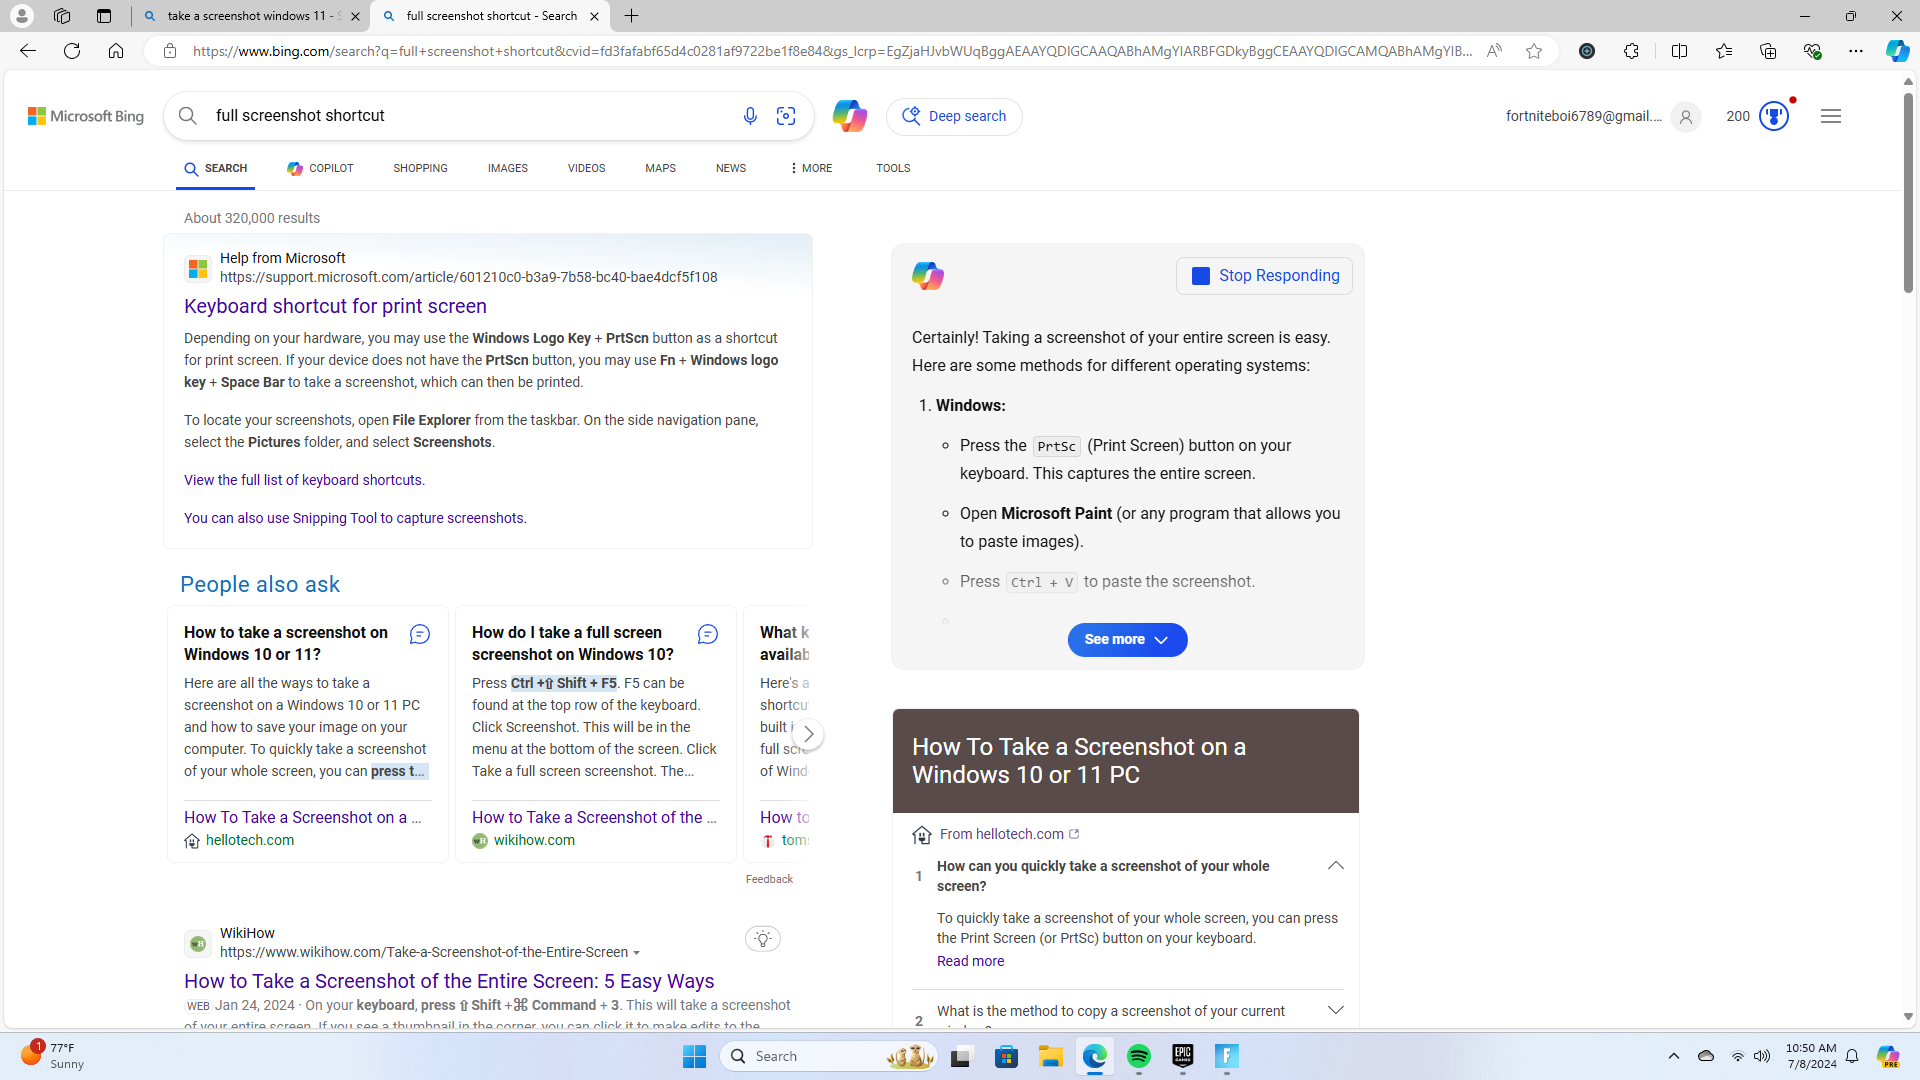Show hidden system tray icons
Screen dimensions: 1920x1080
pos(1674,1056)
